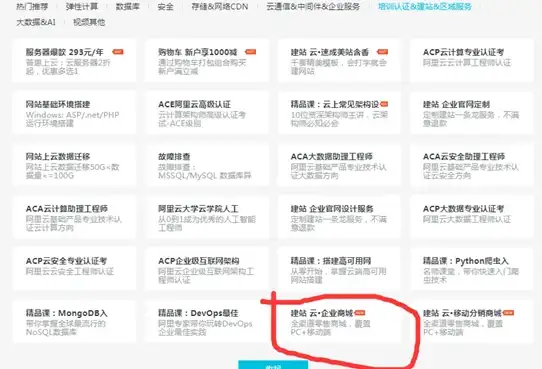Select the 精品课:DevOps最佳 card
542x369 pixels.
207,321
